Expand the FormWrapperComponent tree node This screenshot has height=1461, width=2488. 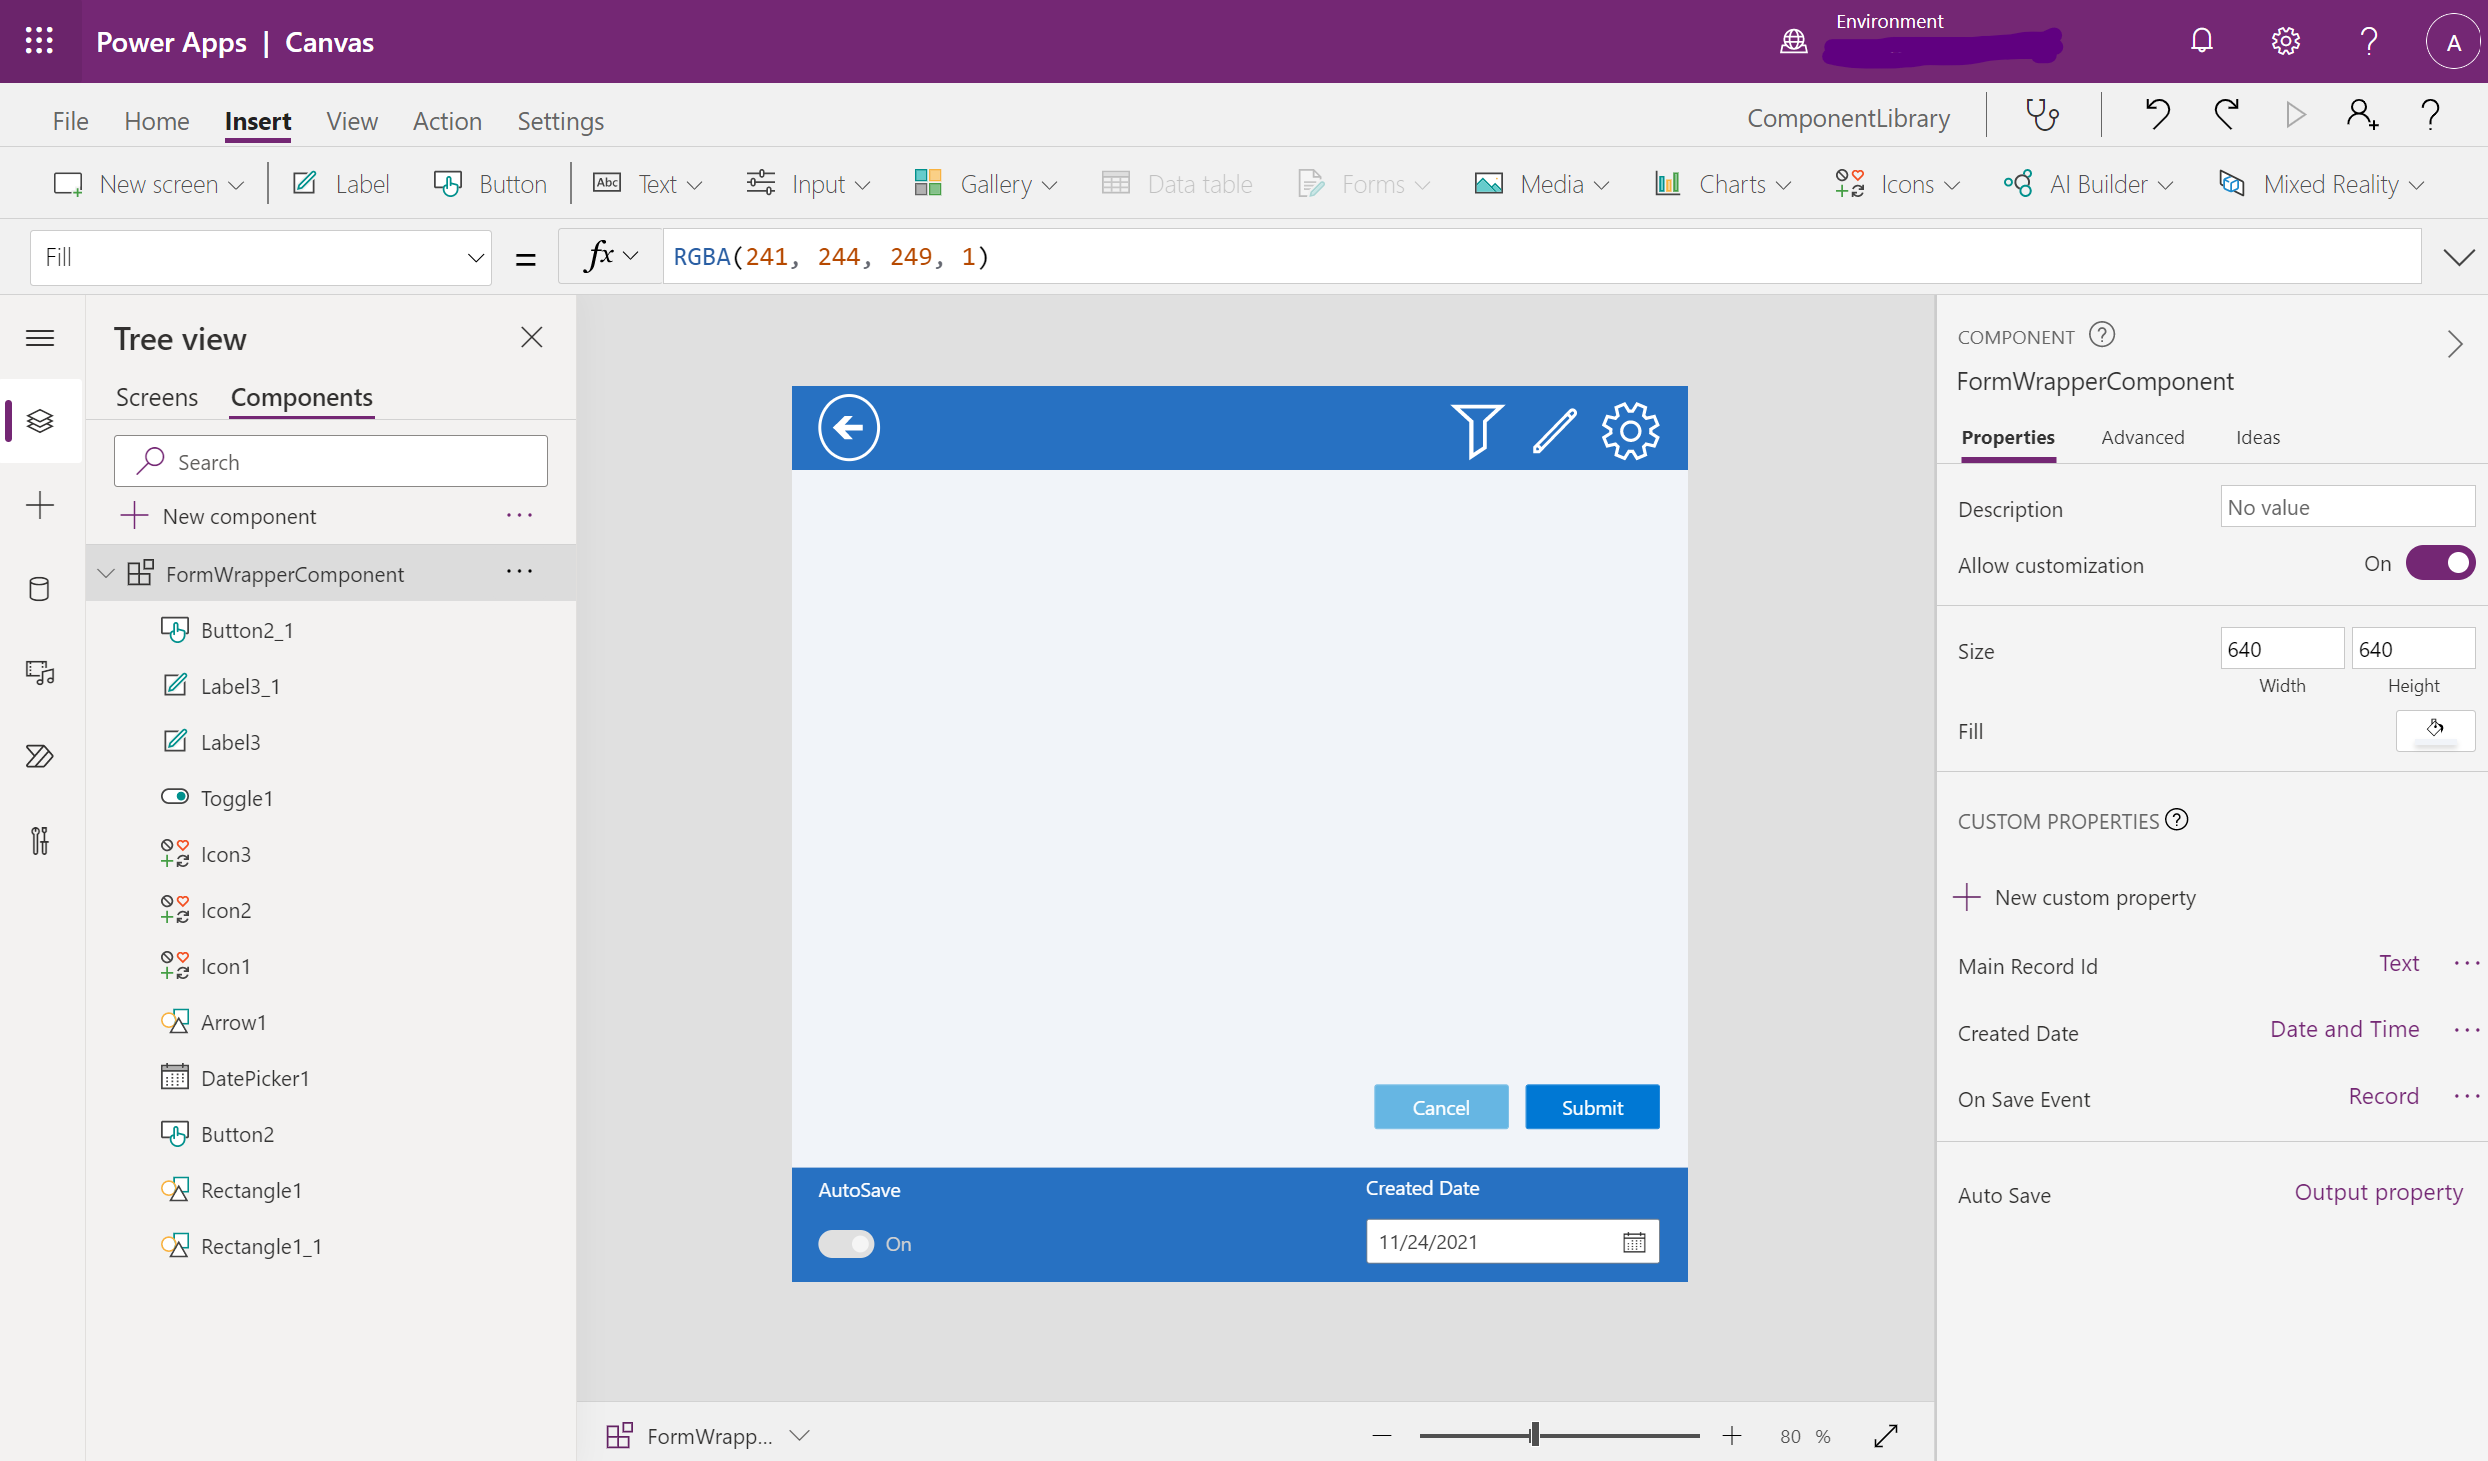[108, 570]
